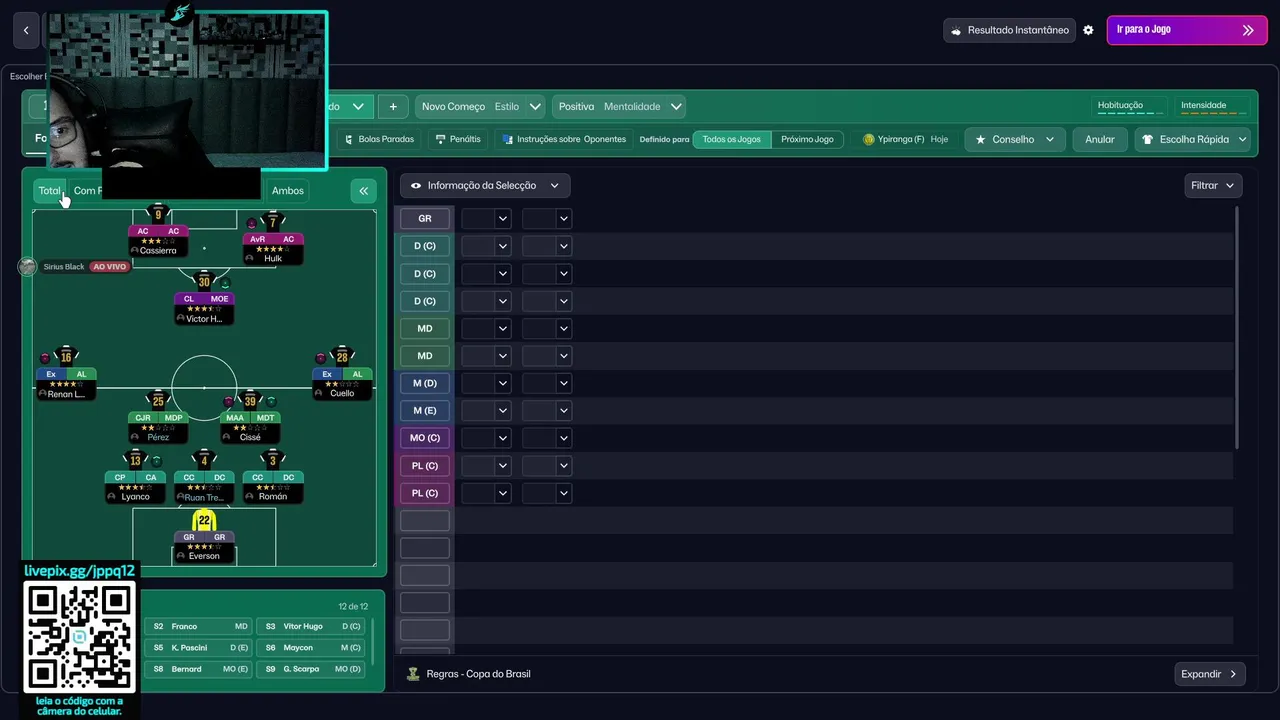The image size is (1280, 720).
Task: Select Lyanco number 13 shirt icon
Action: coord(135,460)
